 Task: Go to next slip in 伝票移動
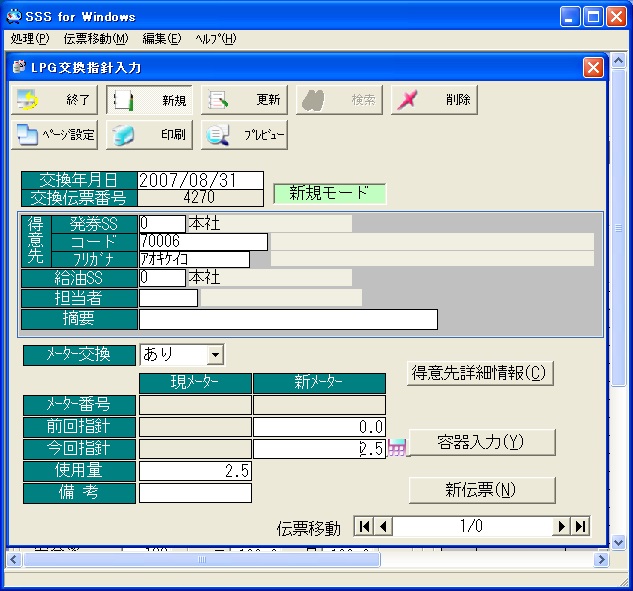click(x=562, y=527)
